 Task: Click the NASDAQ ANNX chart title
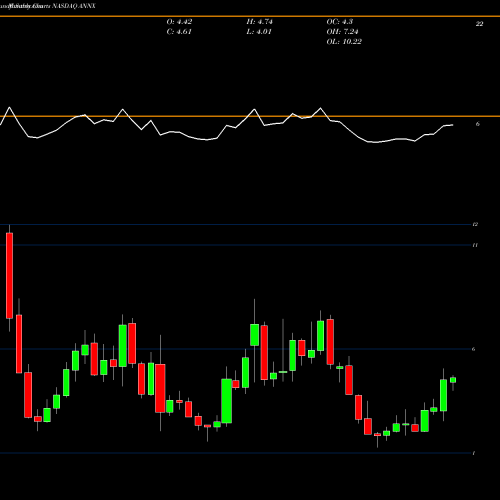point(73,6)
